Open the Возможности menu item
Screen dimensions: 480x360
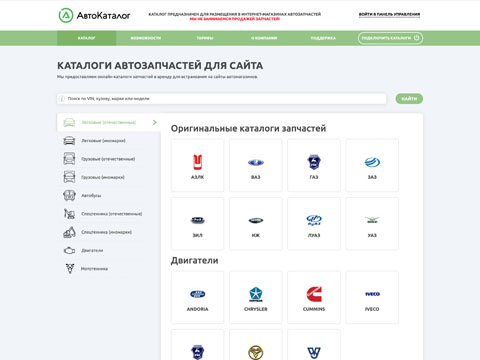pos(146,38)
